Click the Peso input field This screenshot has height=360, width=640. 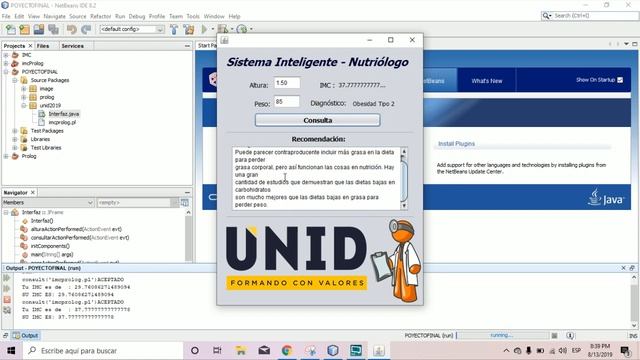pos(287,102)
